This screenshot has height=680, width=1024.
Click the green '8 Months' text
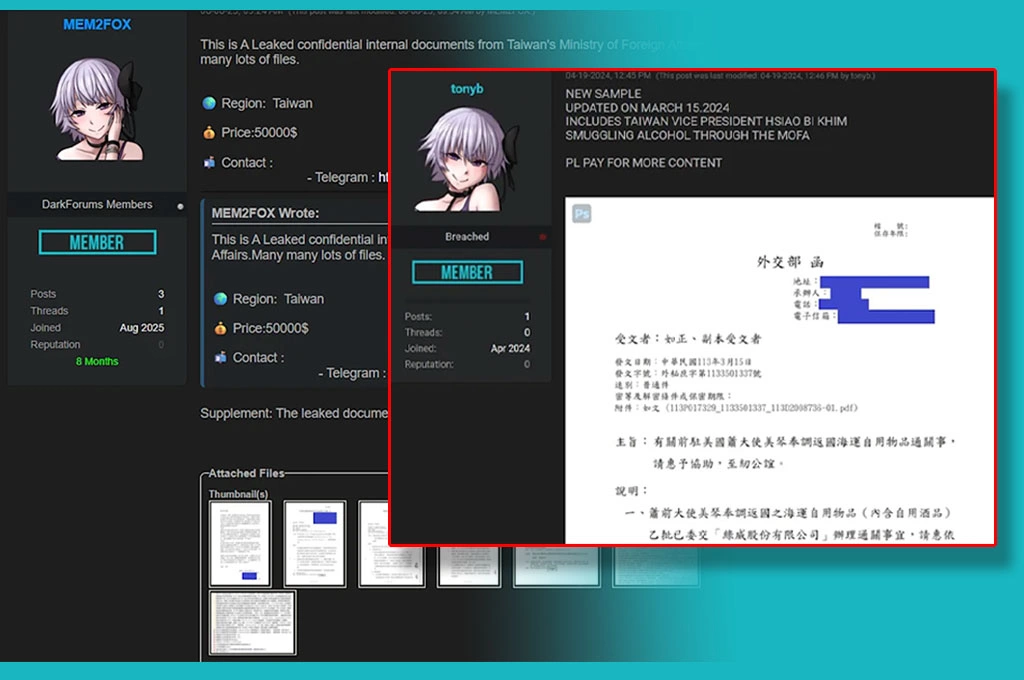97,361
